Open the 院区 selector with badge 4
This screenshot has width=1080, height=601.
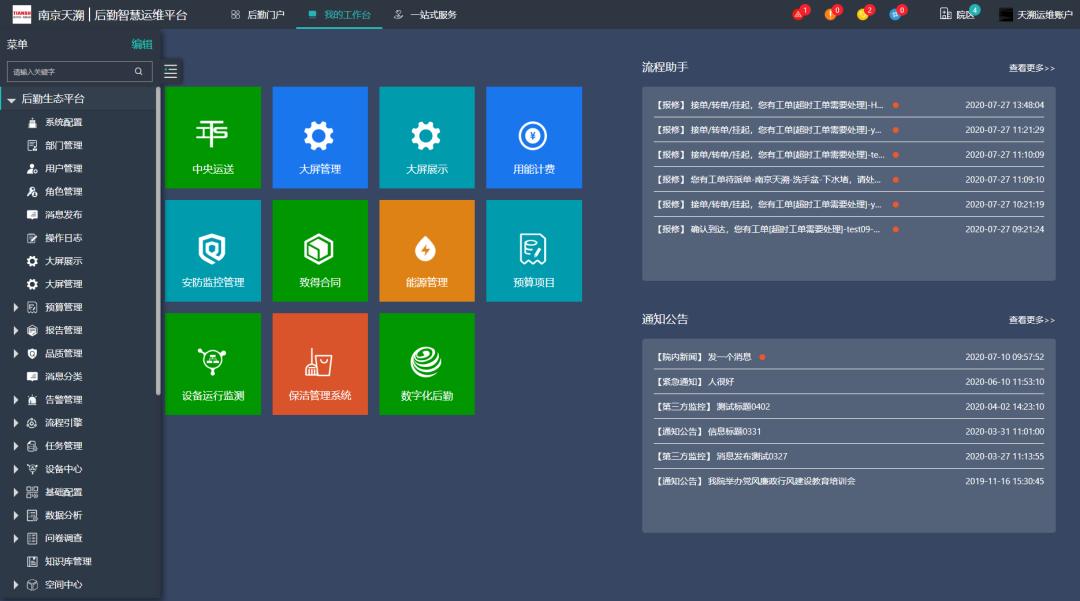click(x=957, y=14)
